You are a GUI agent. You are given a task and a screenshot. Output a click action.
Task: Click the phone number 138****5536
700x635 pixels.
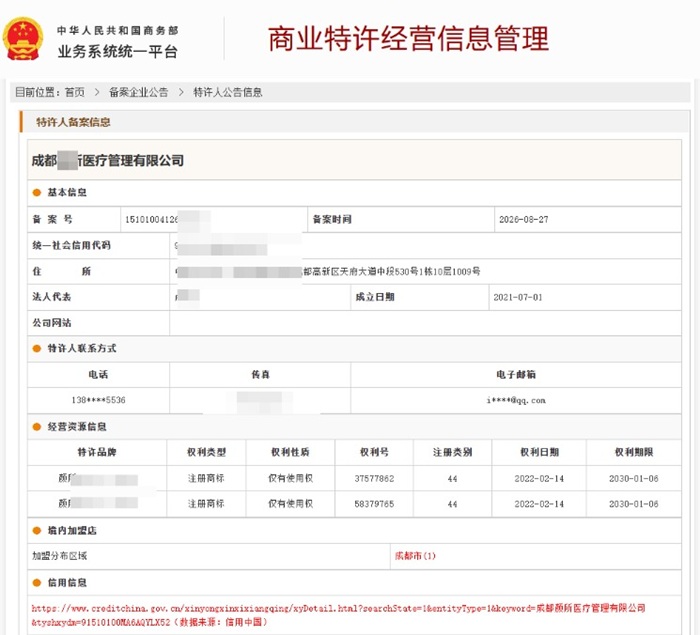(98, 400)
